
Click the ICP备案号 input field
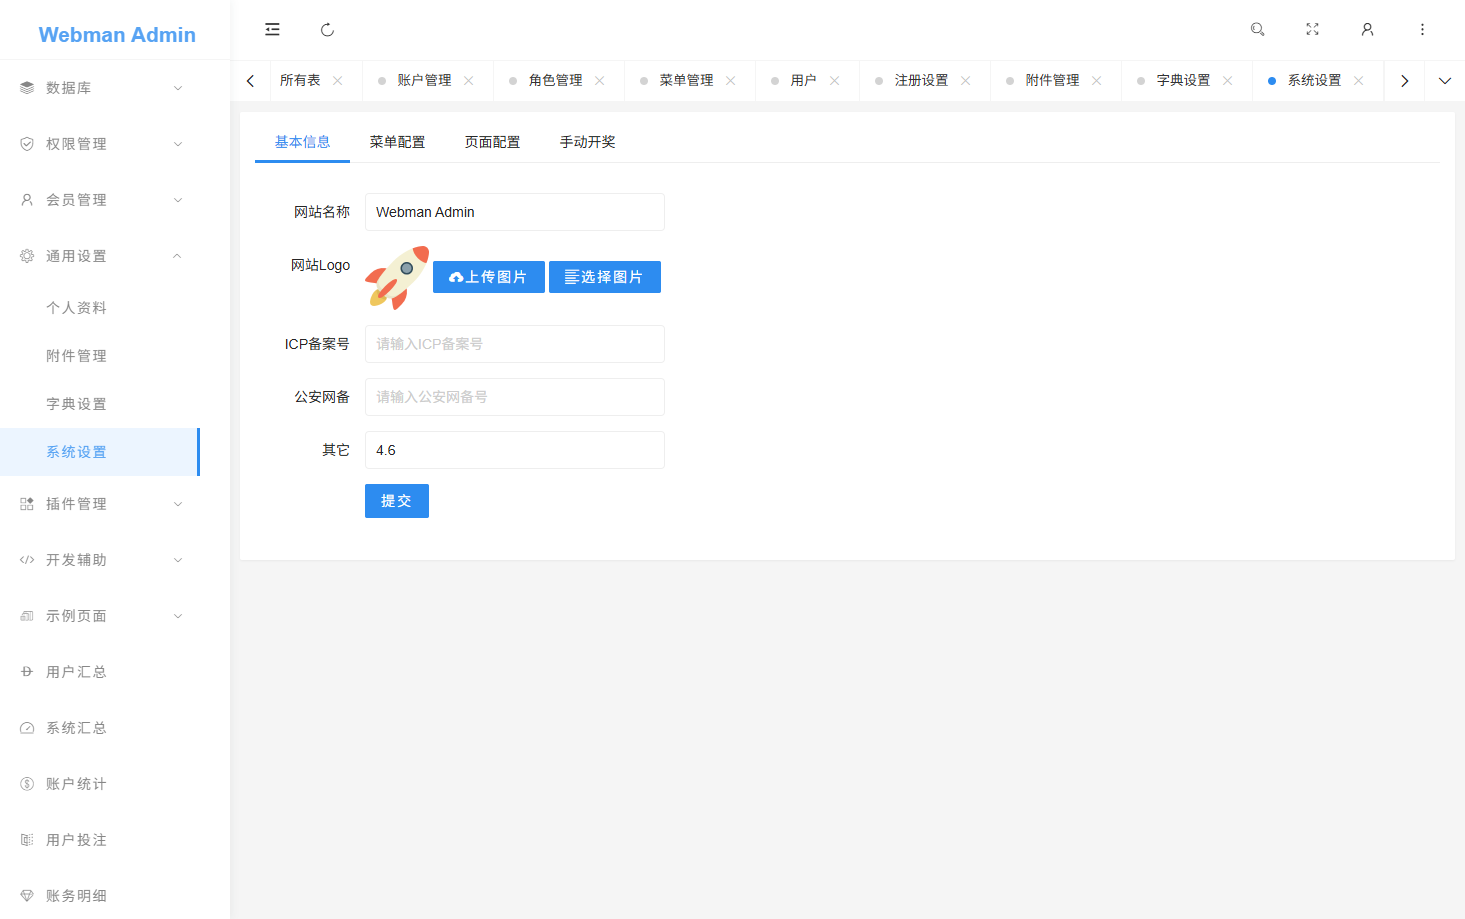coord(514,343)
